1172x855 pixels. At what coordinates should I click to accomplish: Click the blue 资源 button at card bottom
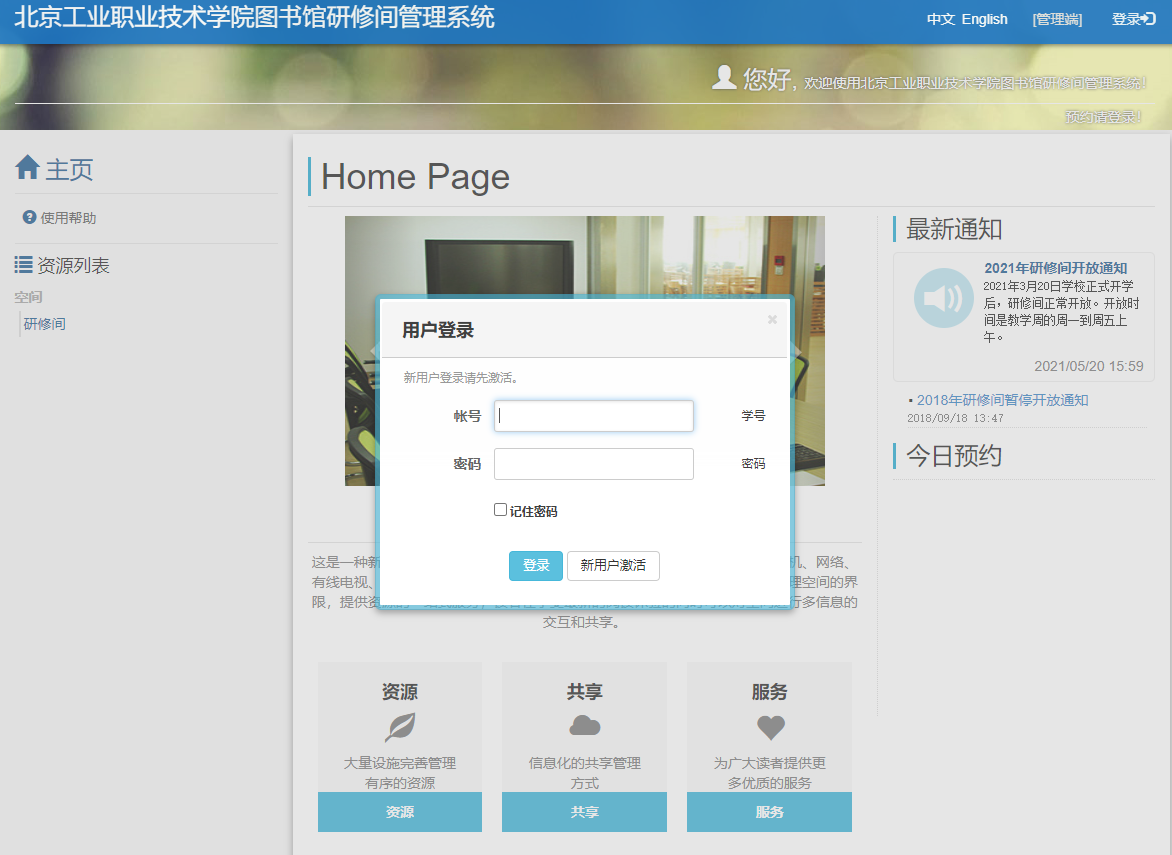click(400, 812)
